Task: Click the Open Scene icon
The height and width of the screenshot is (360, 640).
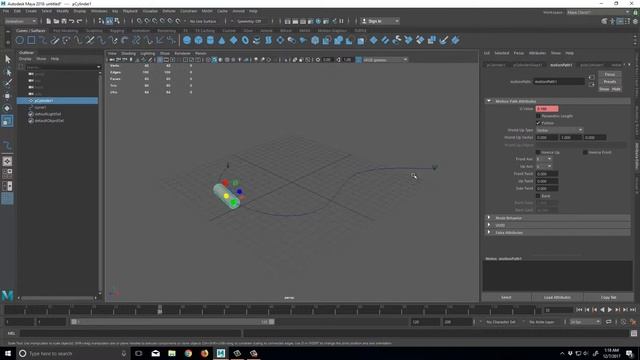Action: 56,21
